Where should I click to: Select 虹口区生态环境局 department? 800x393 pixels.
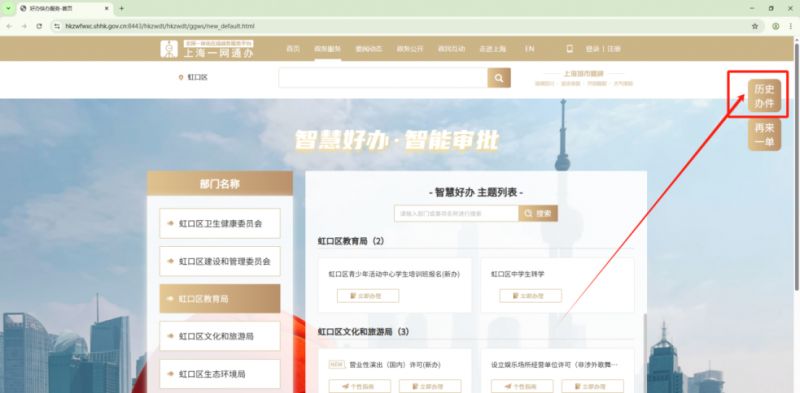coord(220,374)
